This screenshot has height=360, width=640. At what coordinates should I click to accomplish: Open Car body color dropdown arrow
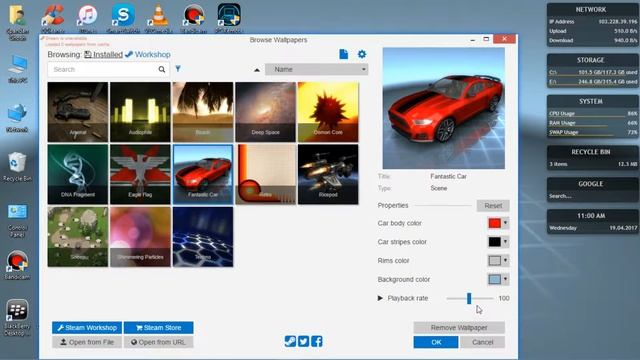click(x=505, y=223)
